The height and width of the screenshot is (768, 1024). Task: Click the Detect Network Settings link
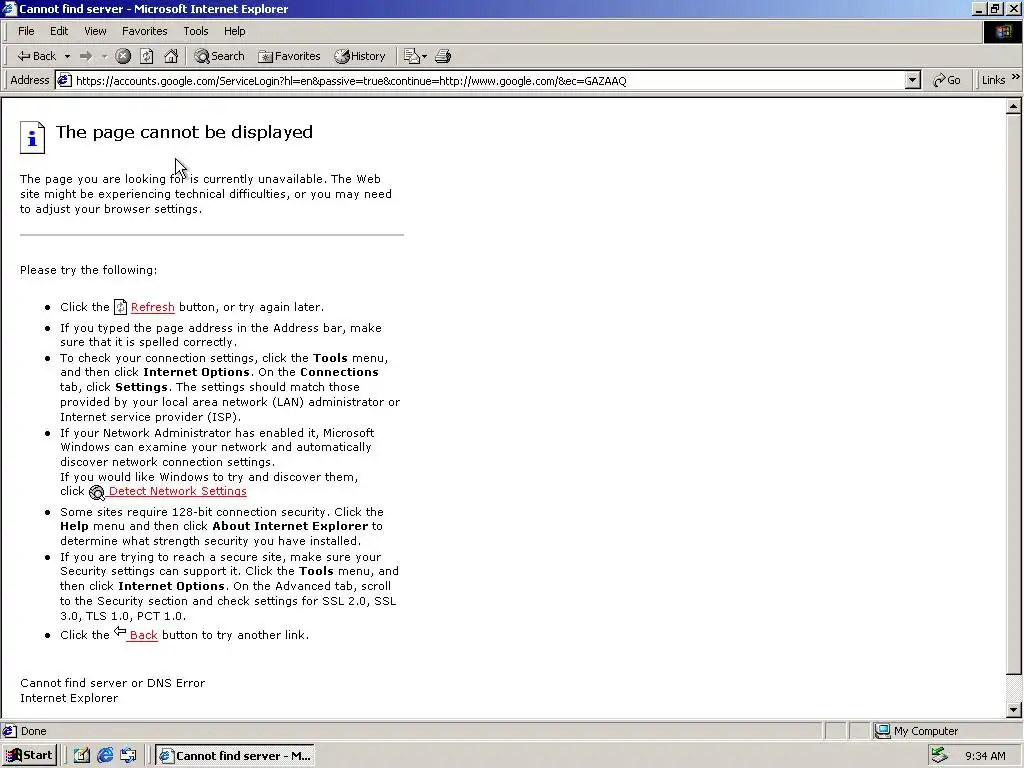pos(177,491)
